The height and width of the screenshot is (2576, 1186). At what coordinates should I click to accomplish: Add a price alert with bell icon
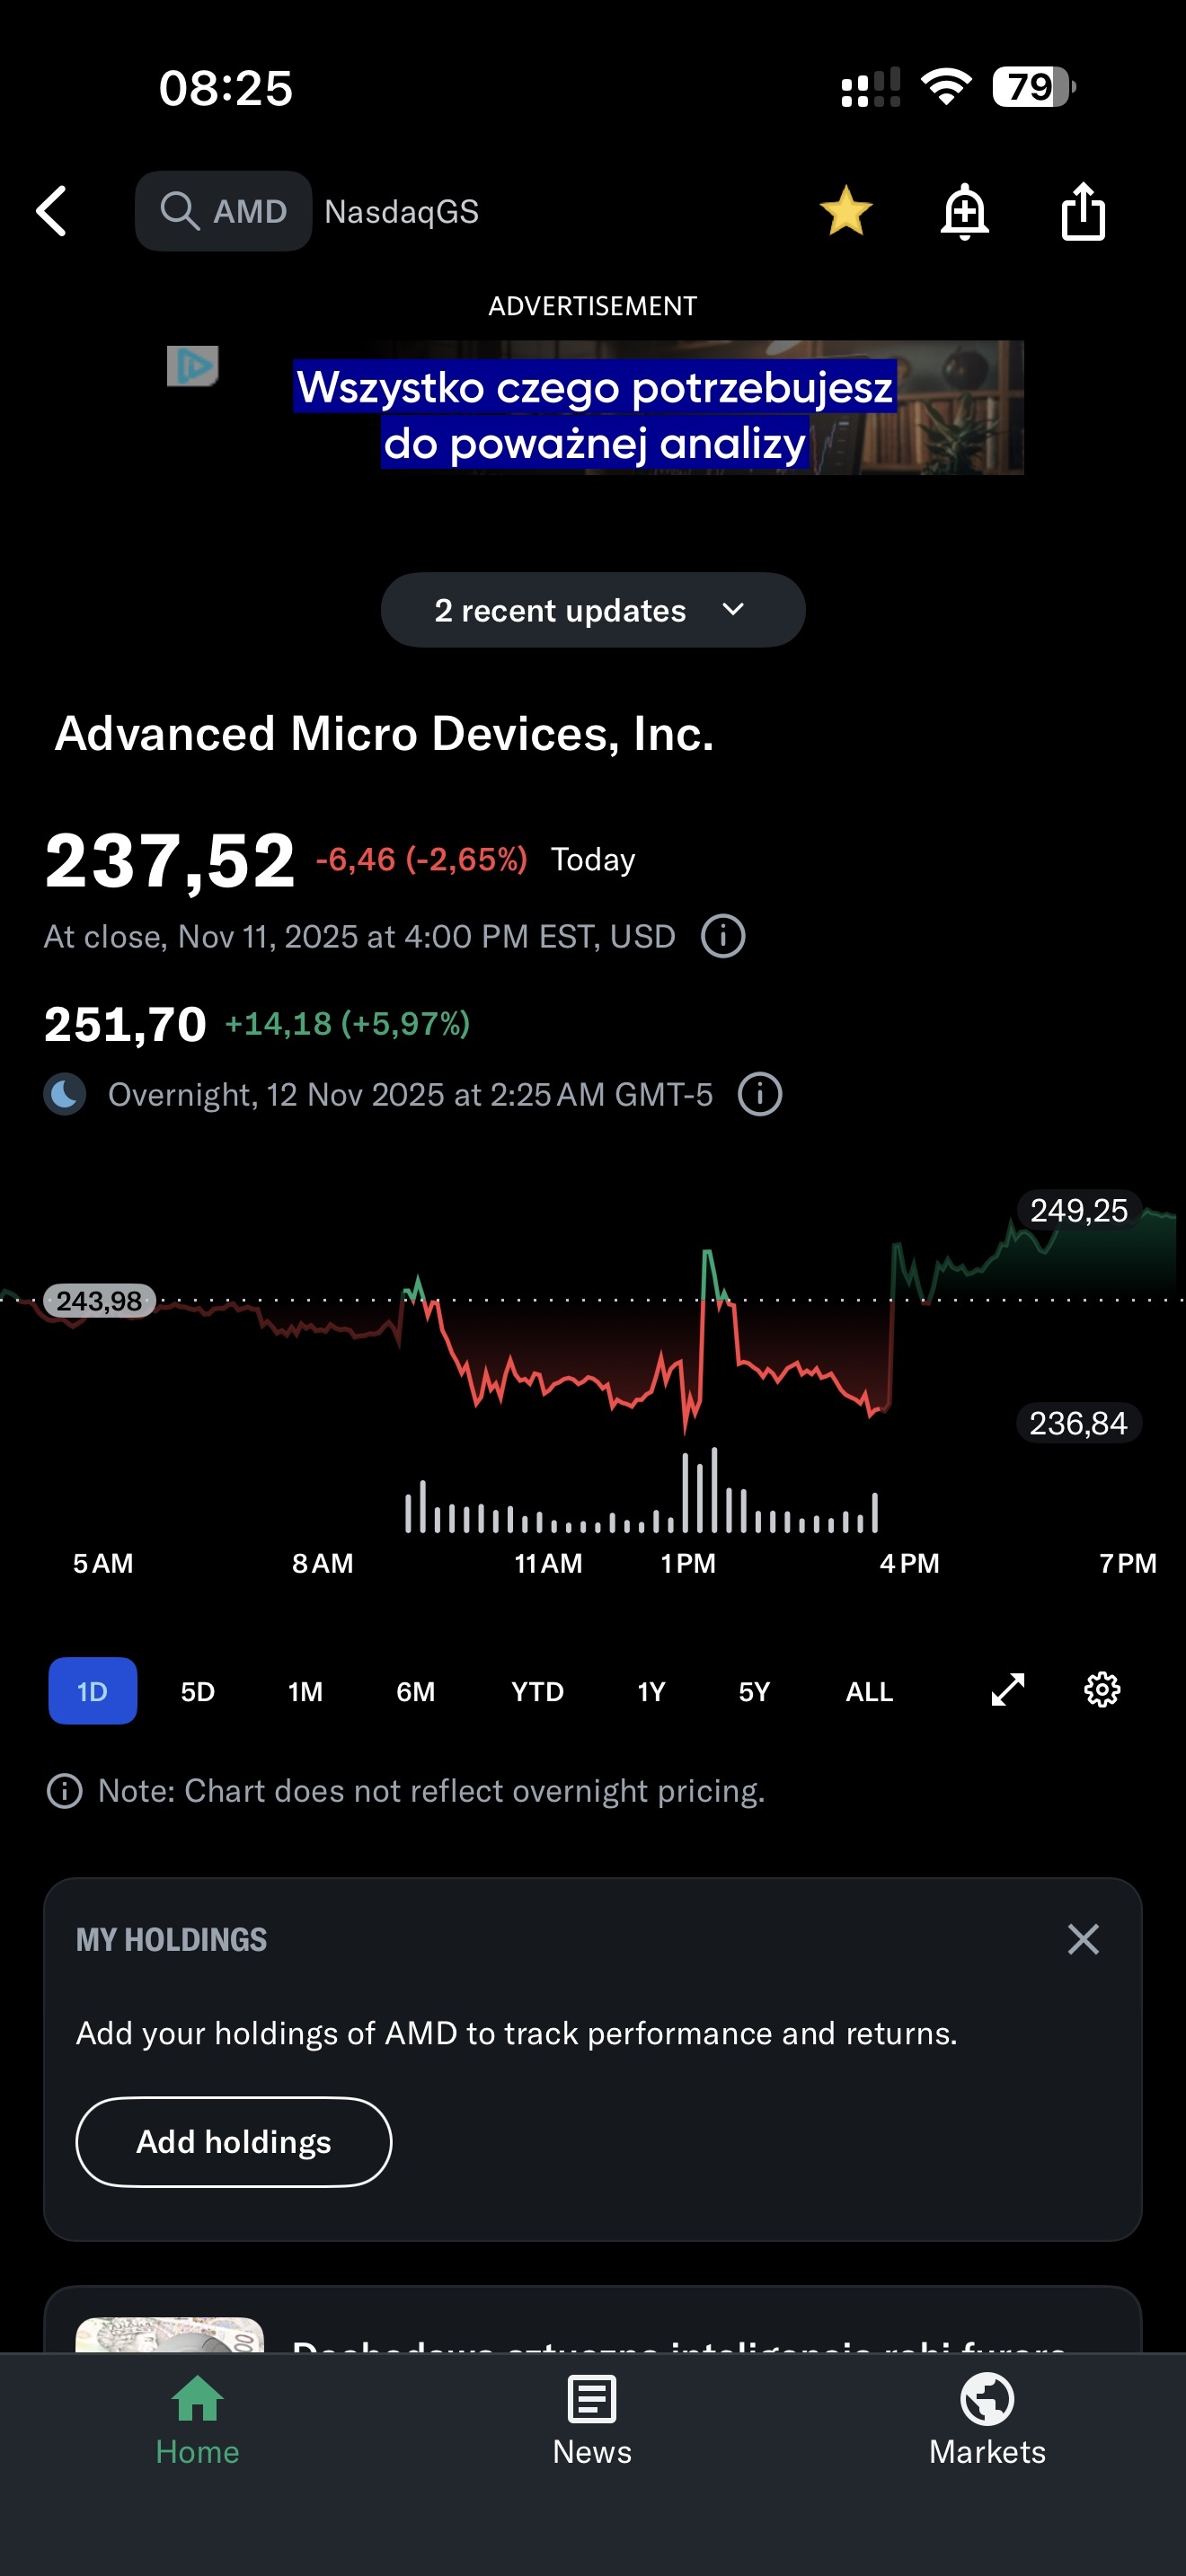pyautogui.click(x=964, y=211)
